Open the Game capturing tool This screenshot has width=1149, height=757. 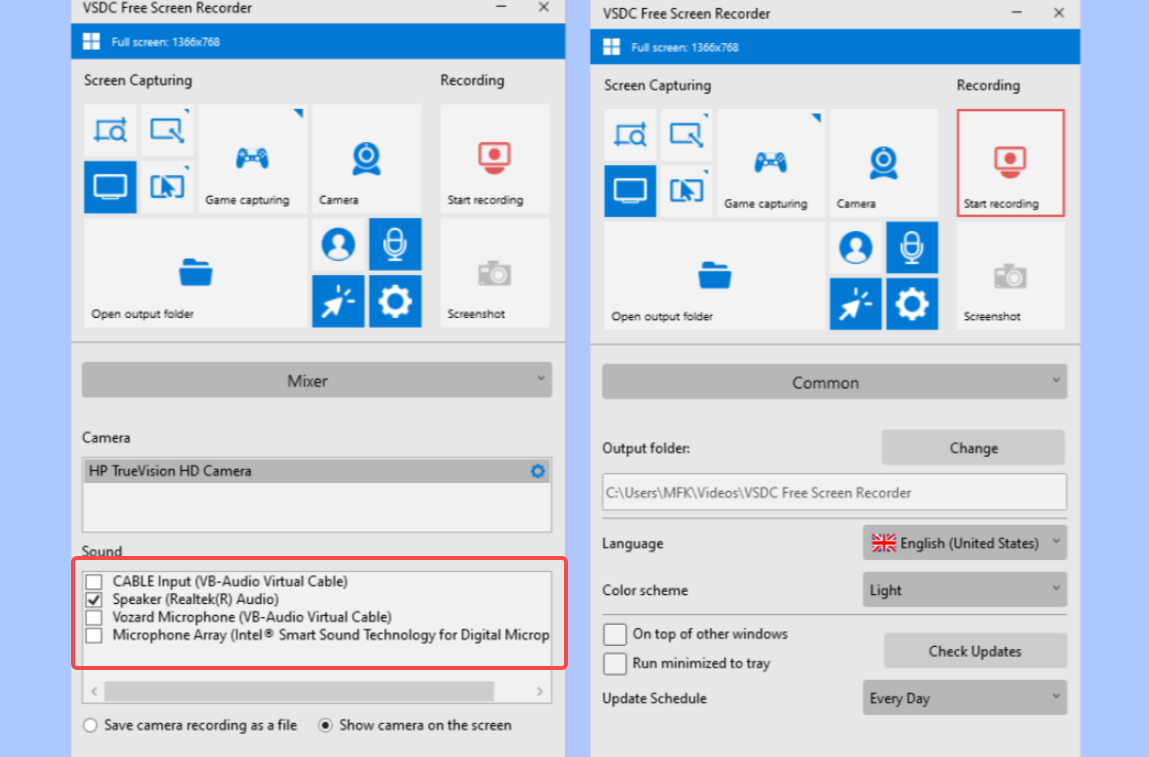(253, 158)
